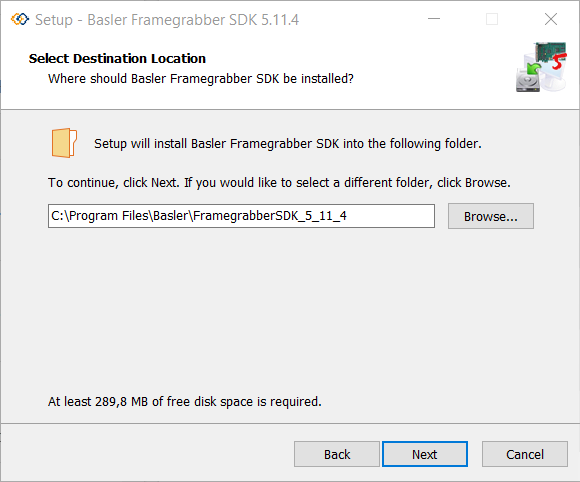
Task: Click the Basler logo icon in title bar
Action: (20, 19)
